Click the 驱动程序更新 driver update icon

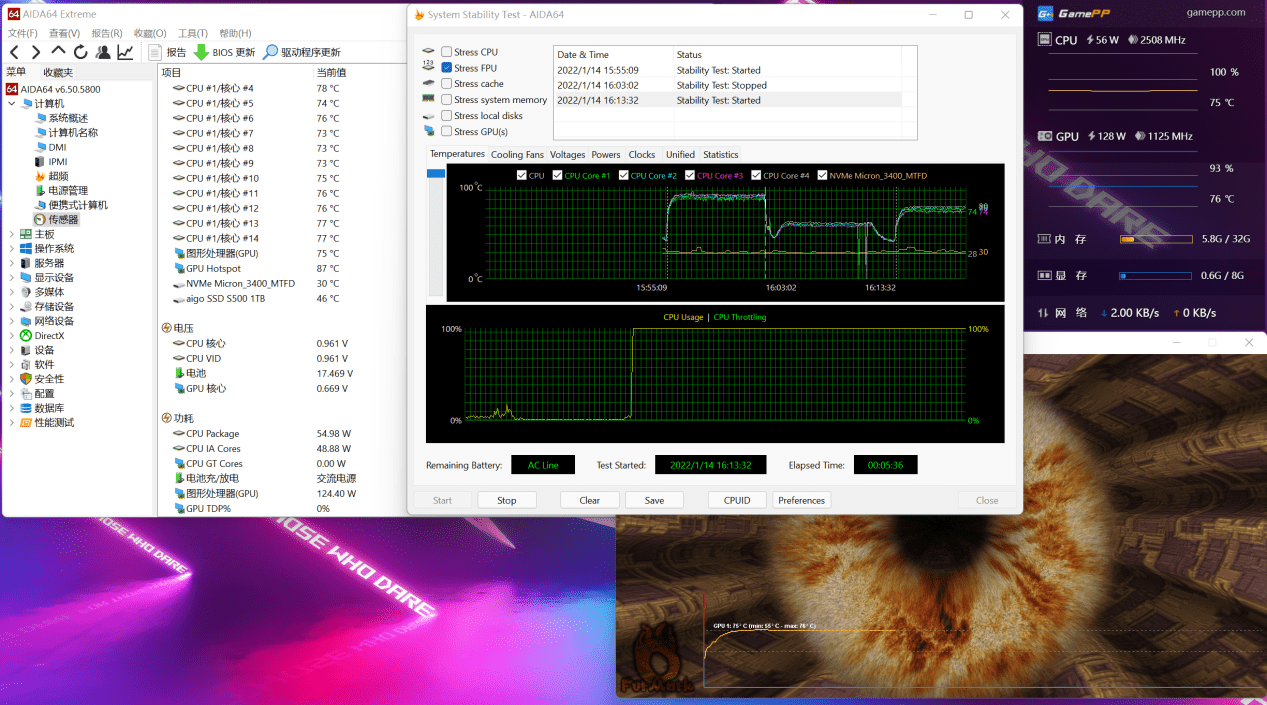pyautogui.click(x=270, y=52)
